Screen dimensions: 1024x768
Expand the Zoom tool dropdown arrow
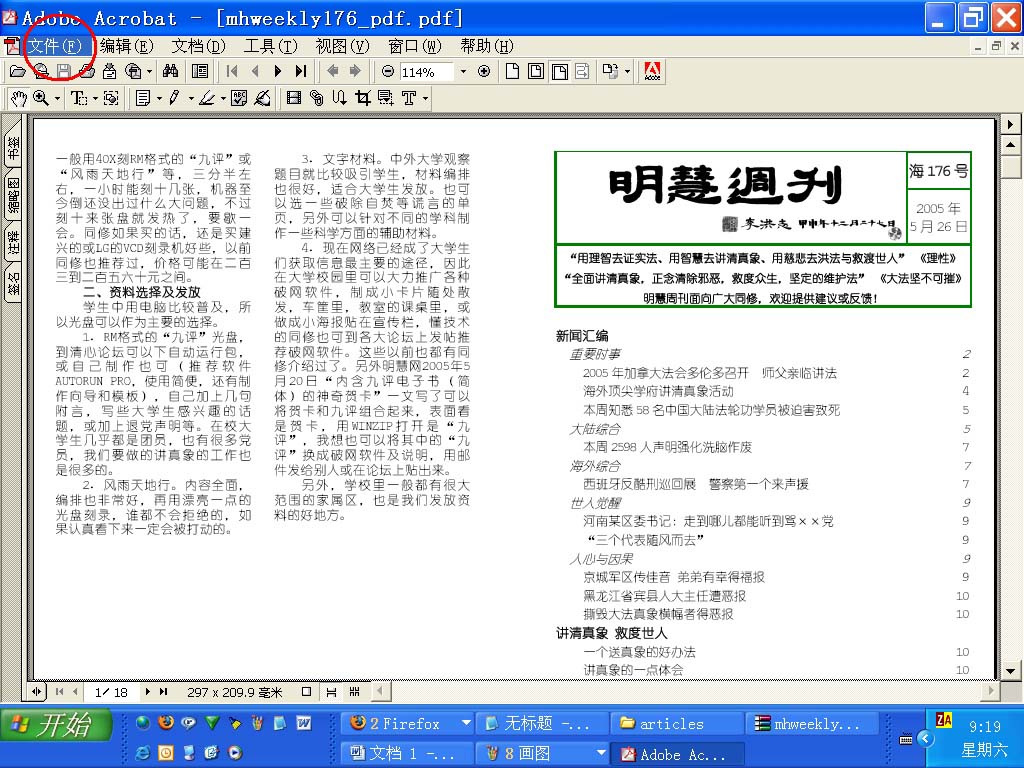57,98
